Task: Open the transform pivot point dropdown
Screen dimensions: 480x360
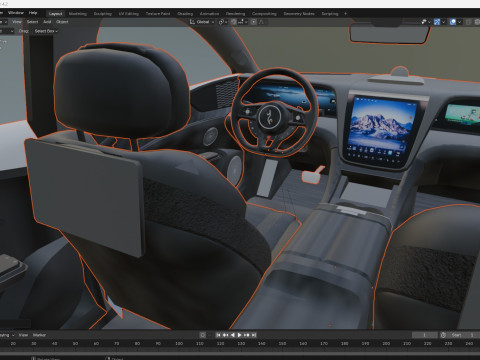Action: click(223, 22)
